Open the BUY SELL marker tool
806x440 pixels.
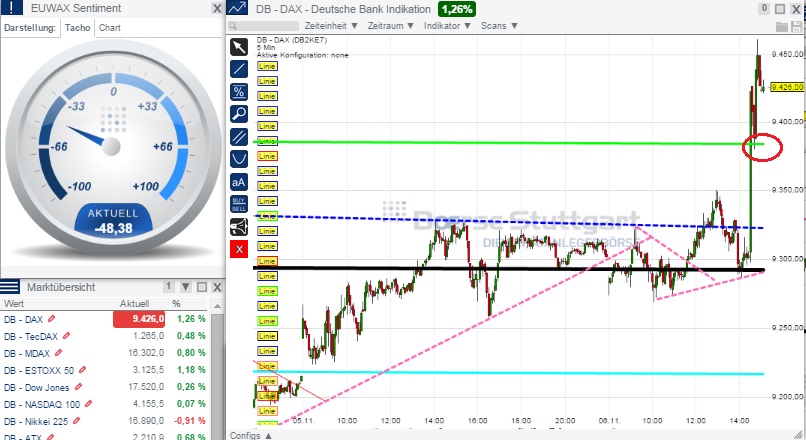pyautogui.click(x=239, y=204)
